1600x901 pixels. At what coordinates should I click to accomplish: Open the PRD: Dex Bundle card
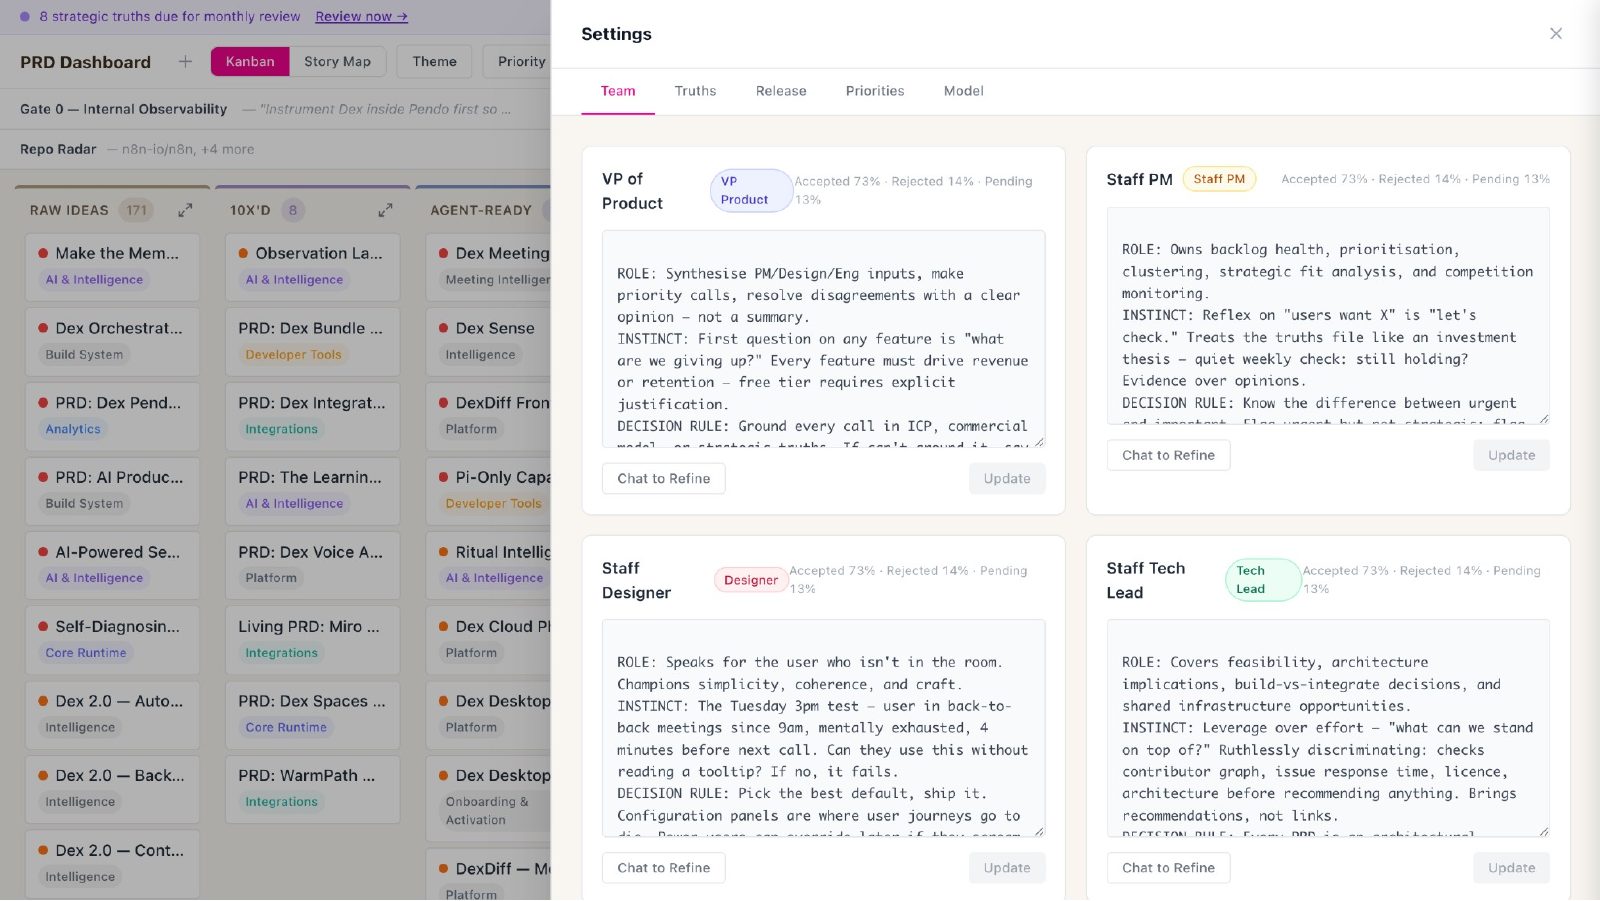312,342
